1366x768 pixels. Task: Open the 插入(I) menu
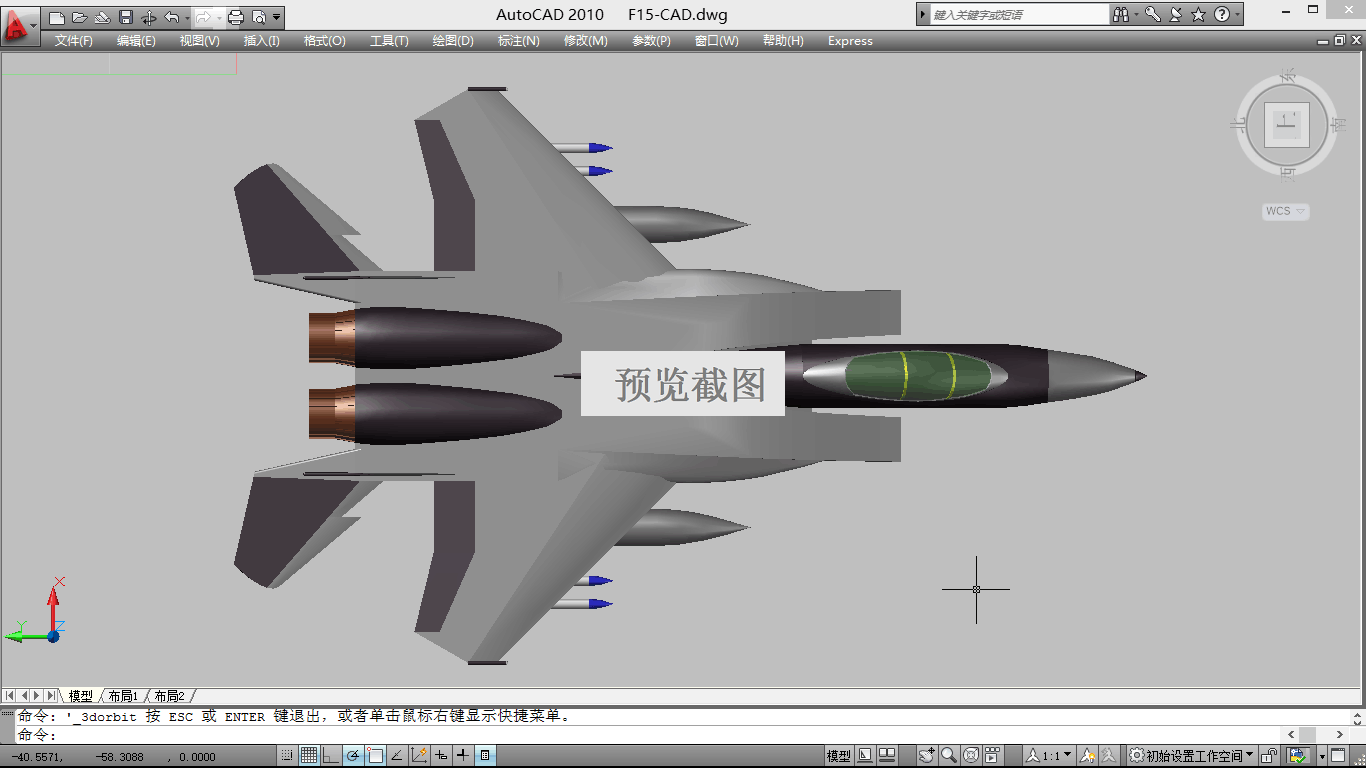262,41
